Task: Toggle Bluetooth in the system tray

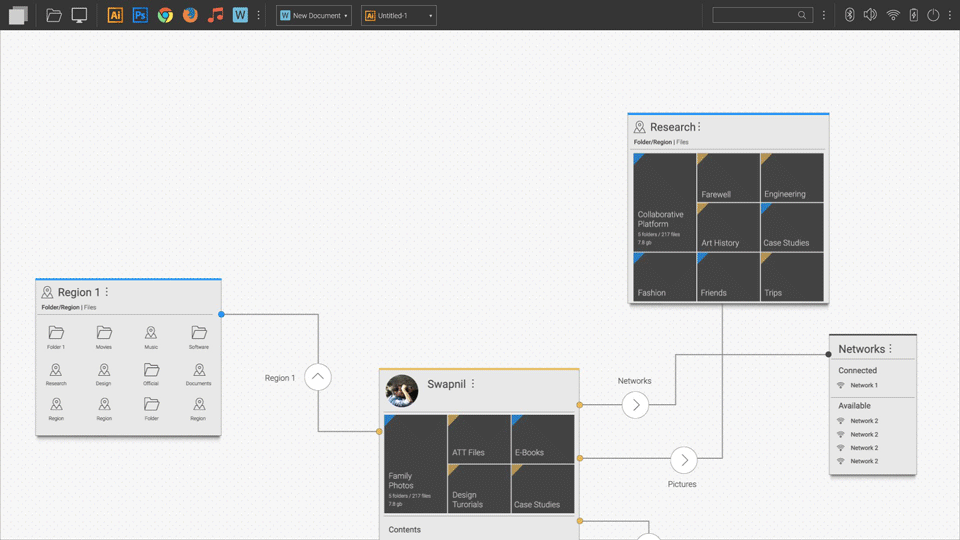Action: (x=849, y=15)
